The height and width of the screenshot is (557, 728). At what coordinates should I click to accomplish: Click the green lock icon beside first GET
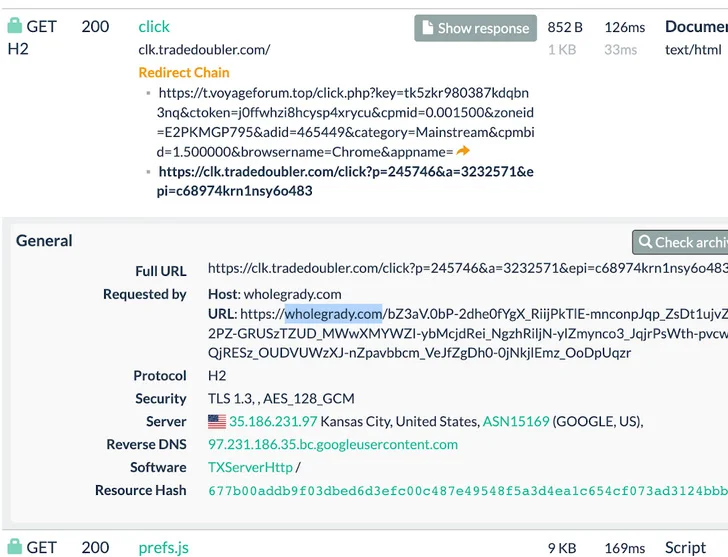point(15,26)
